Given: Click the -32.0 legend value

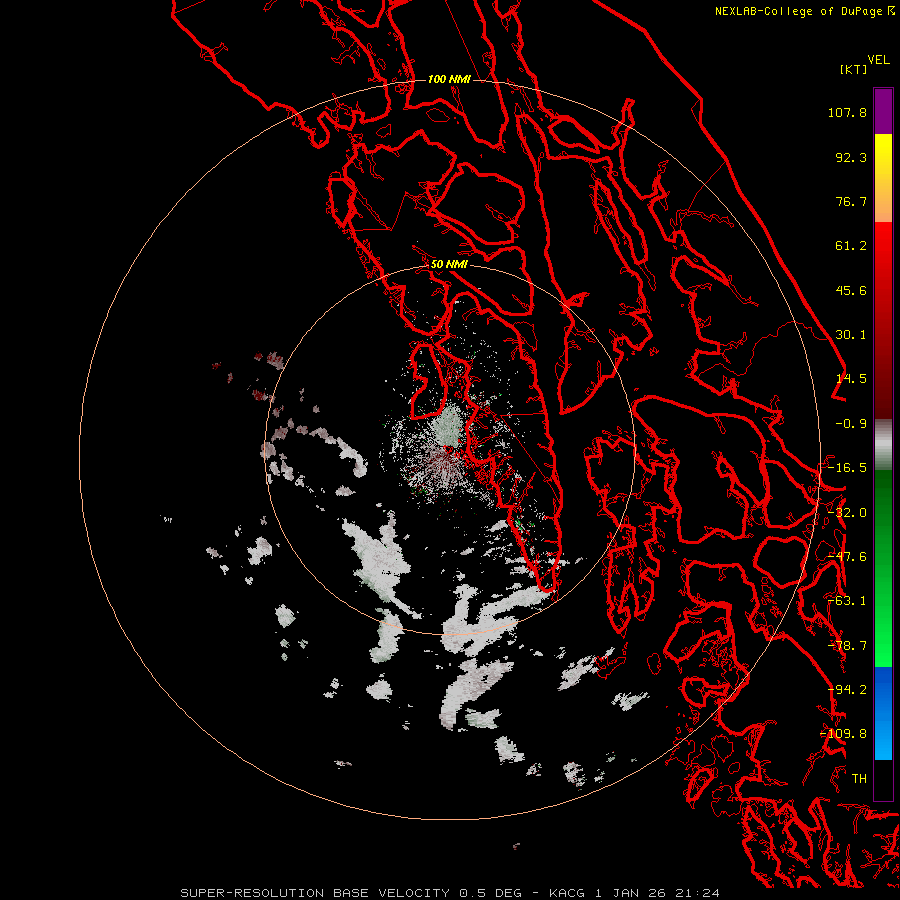Looking at the screenshot, I should pyautogui.click(x=847, y=513).
